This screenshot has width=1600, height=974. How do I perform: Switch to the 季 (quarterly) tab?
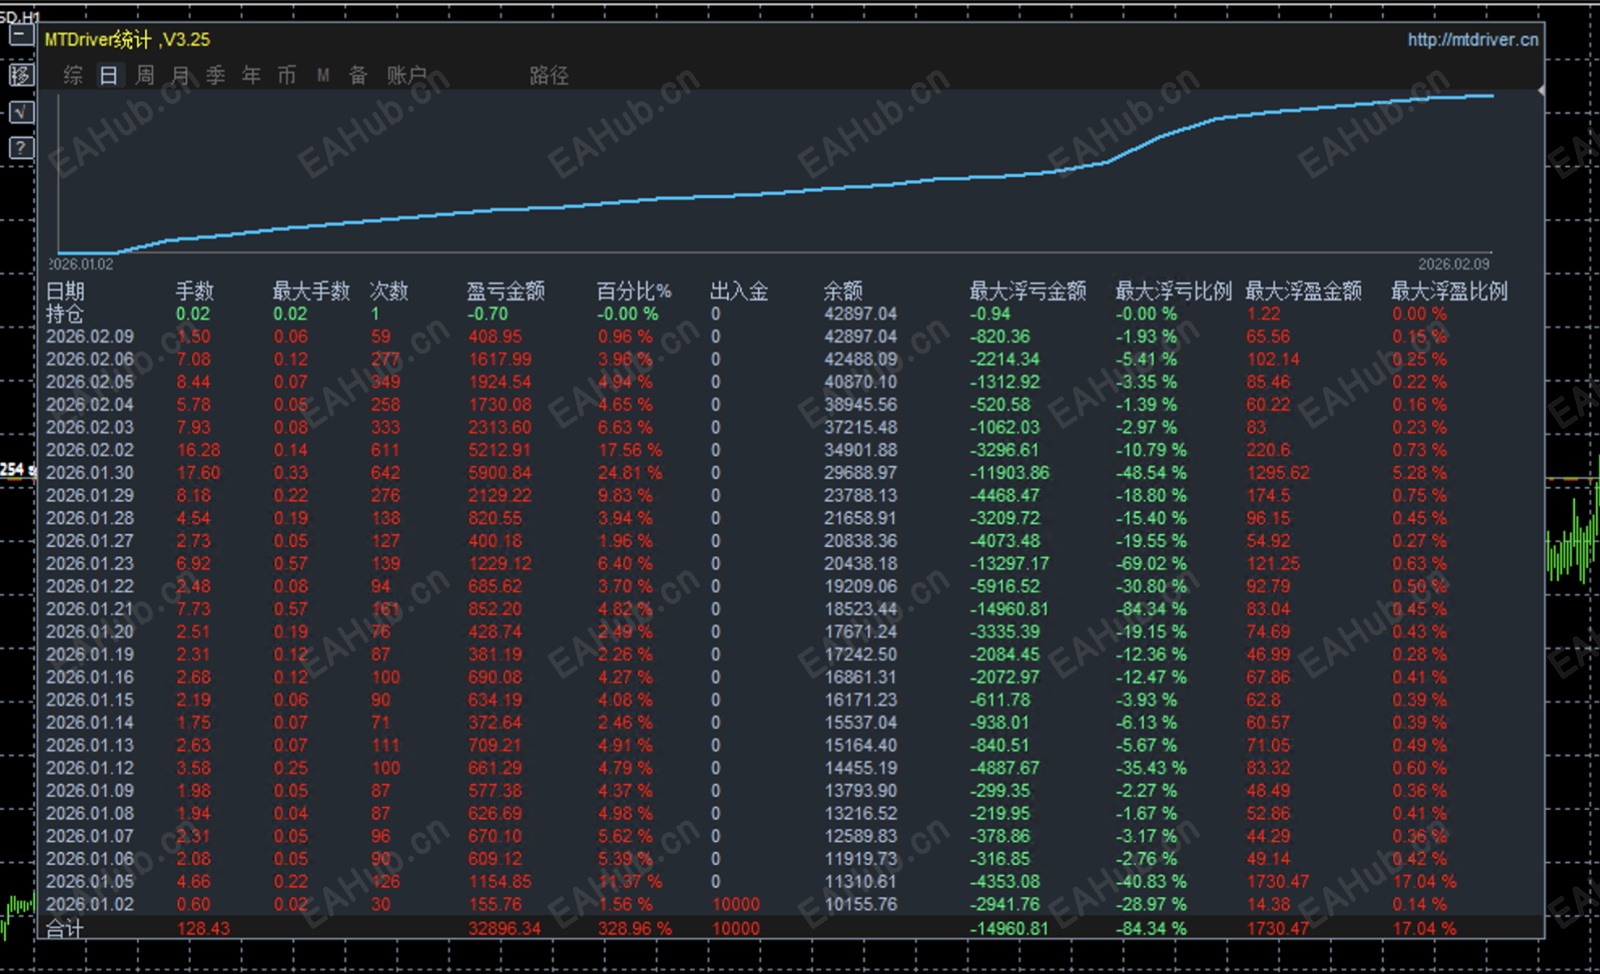pyautogui.click(x=216, y=75)
